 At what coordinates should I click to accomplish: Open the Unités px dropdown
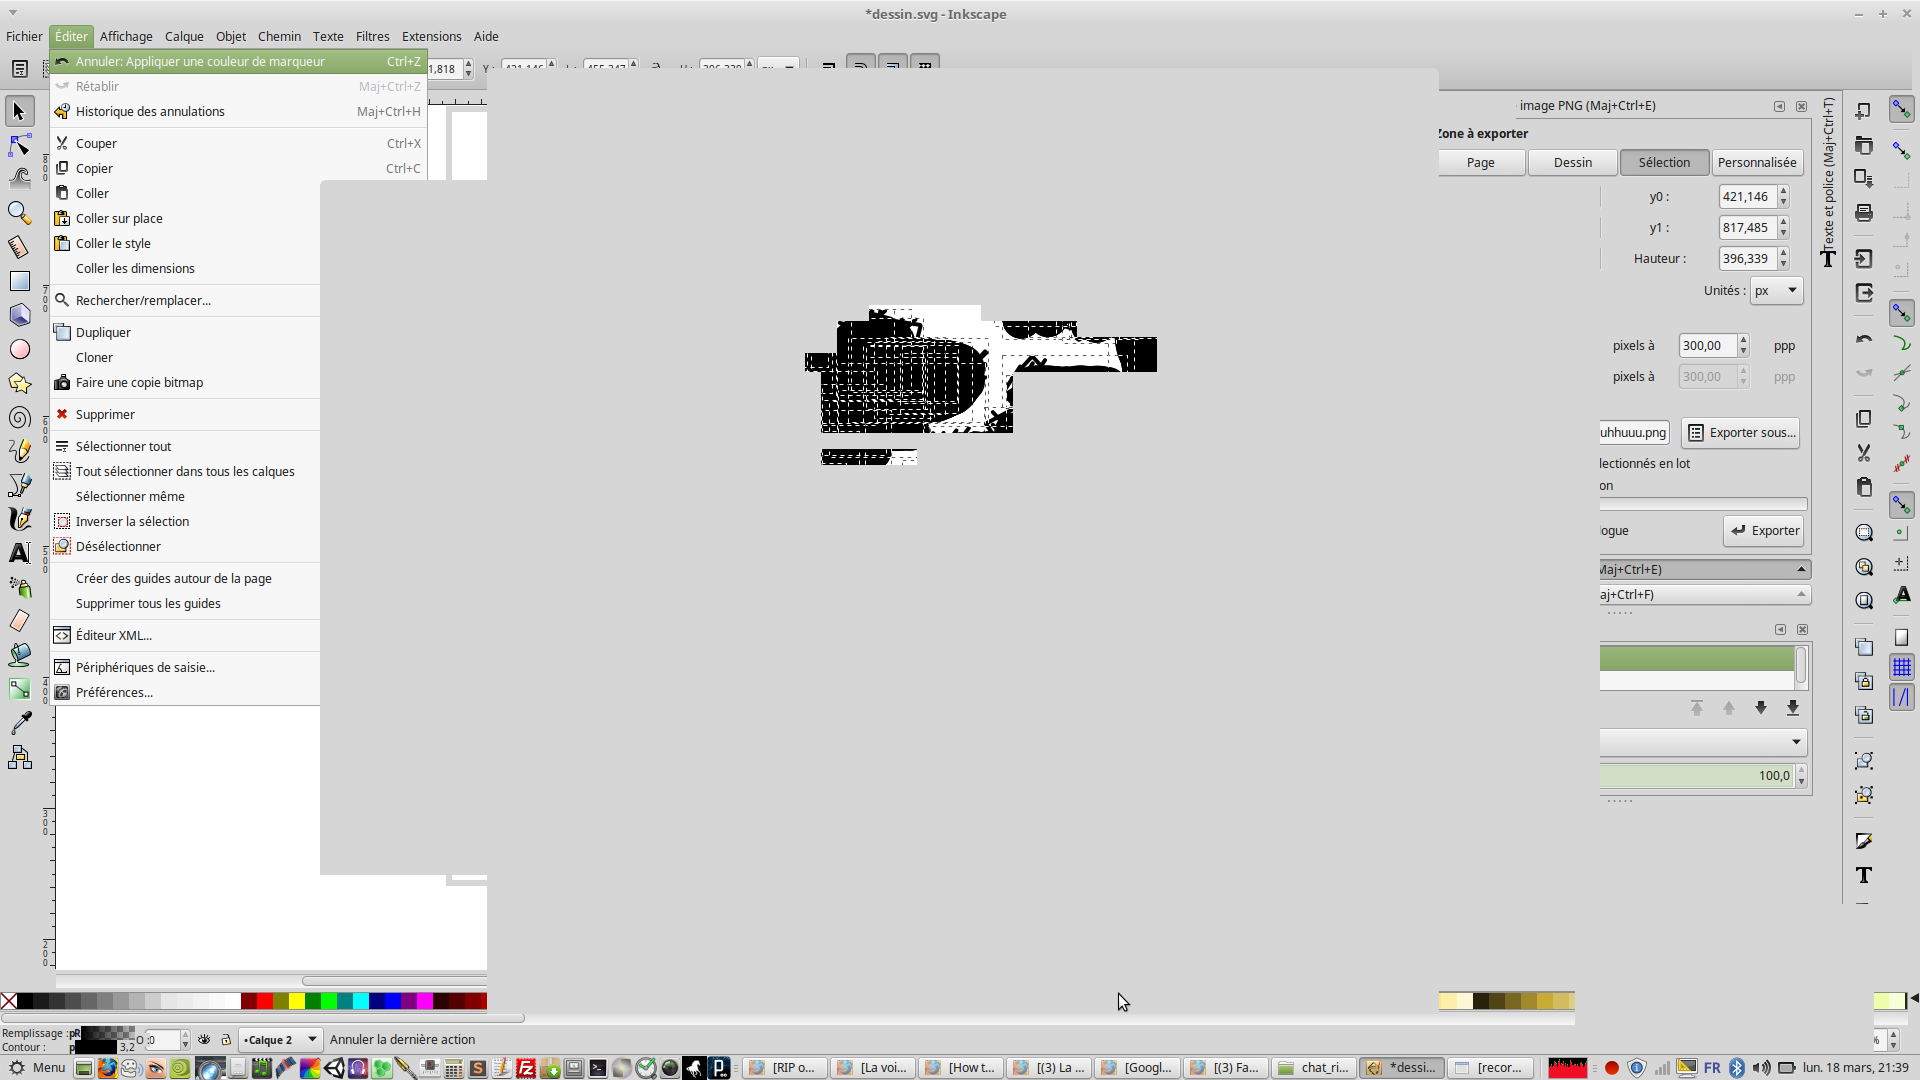pos(1776,291)
